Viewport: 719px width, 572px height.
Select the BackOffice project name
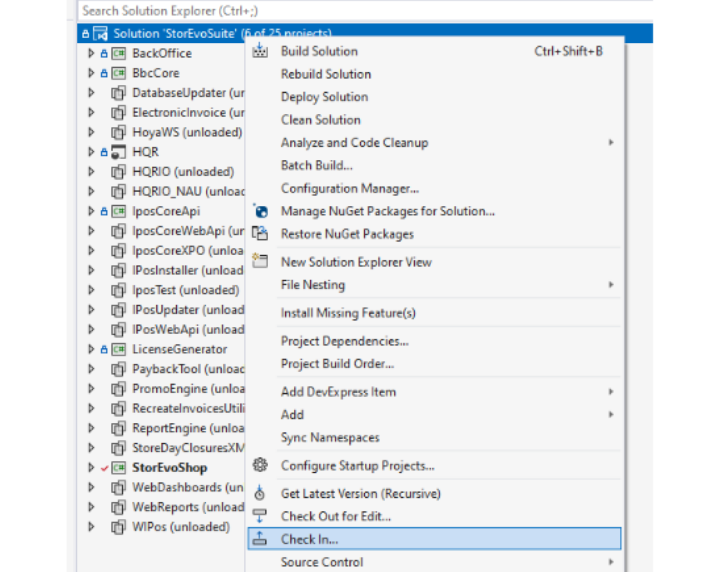pos(162,53)
